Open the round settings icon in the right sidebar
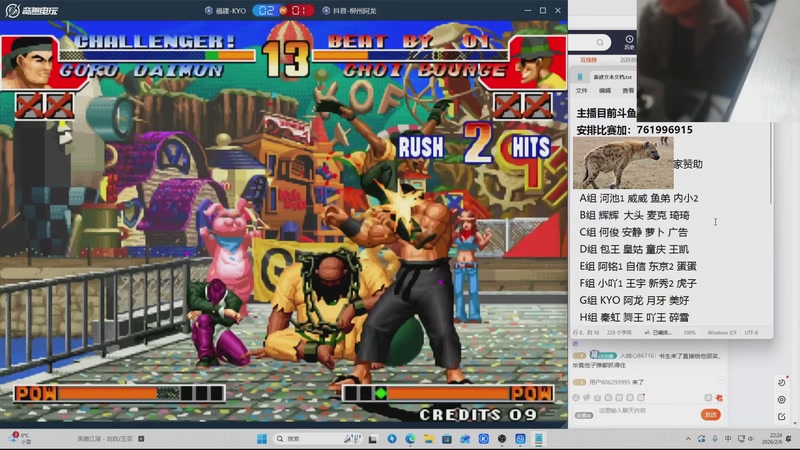 (x=782, y=399)
